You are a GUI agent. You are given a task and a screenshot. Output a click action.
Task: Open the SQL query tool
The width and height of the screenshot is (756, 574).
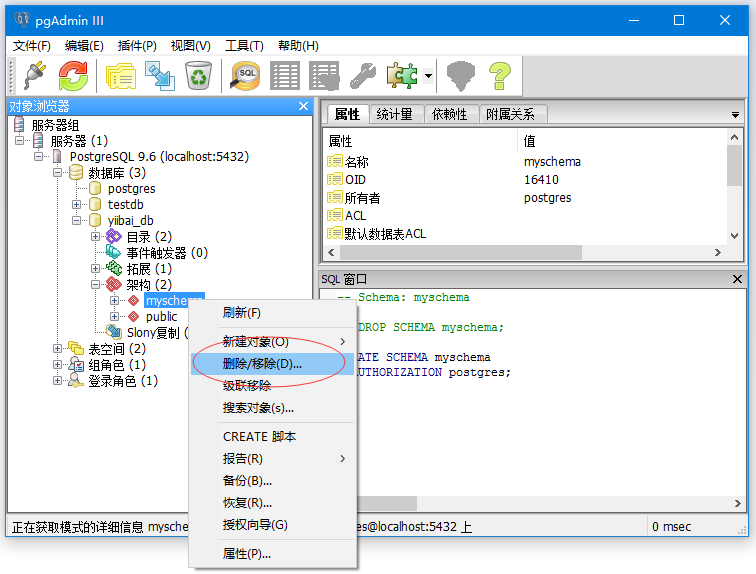pyautogui.click(x=245, y=76)
